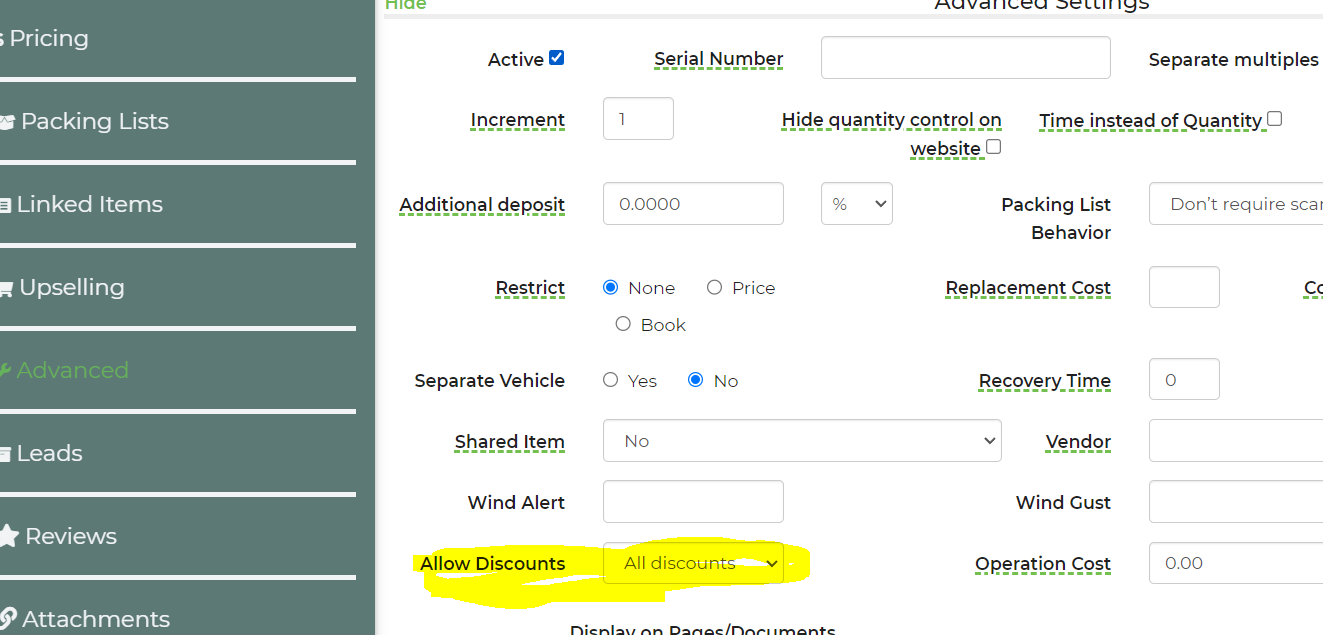Click the link icon beside Attachments

(x=8, y=619)
